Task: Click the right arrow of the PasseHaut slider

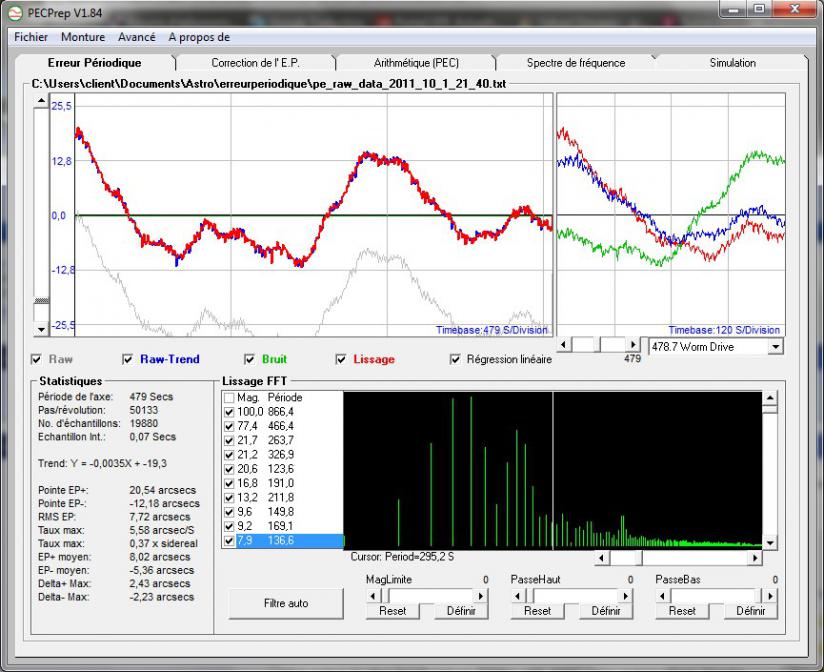Action: coord(625,595)
